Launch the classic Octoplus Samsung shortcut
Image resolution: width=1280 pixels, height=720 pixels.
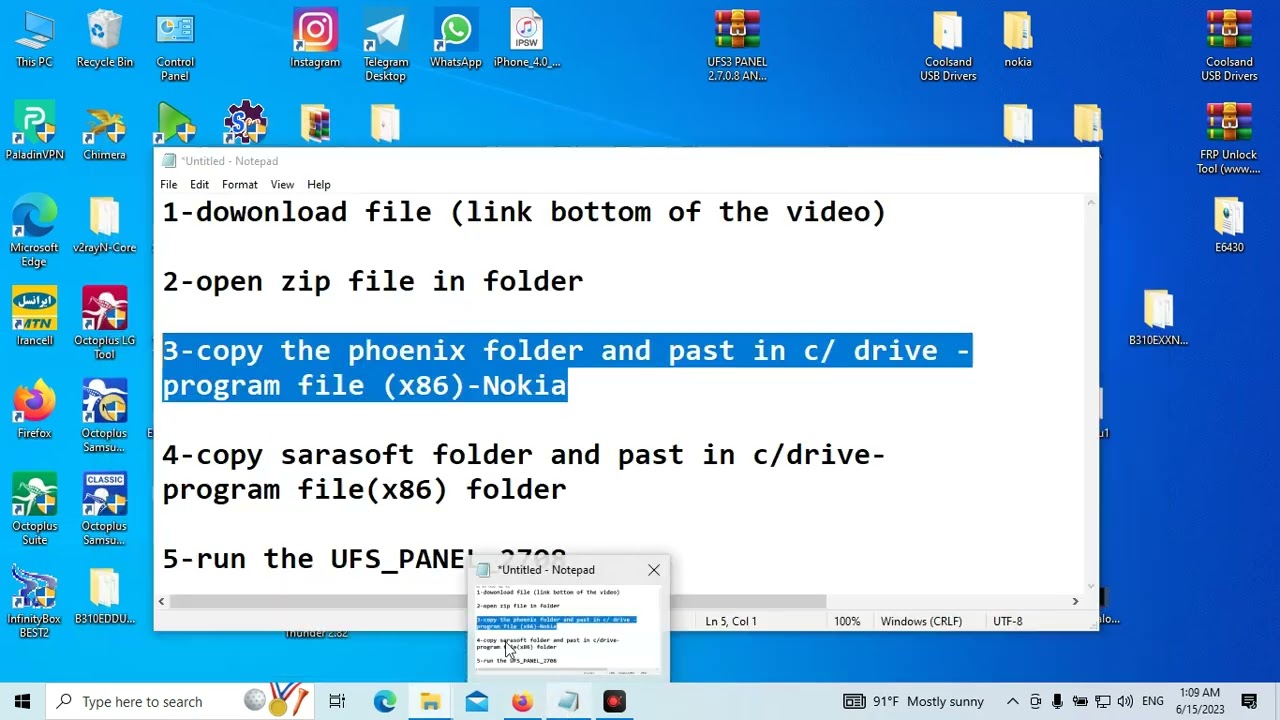(104, 511)
